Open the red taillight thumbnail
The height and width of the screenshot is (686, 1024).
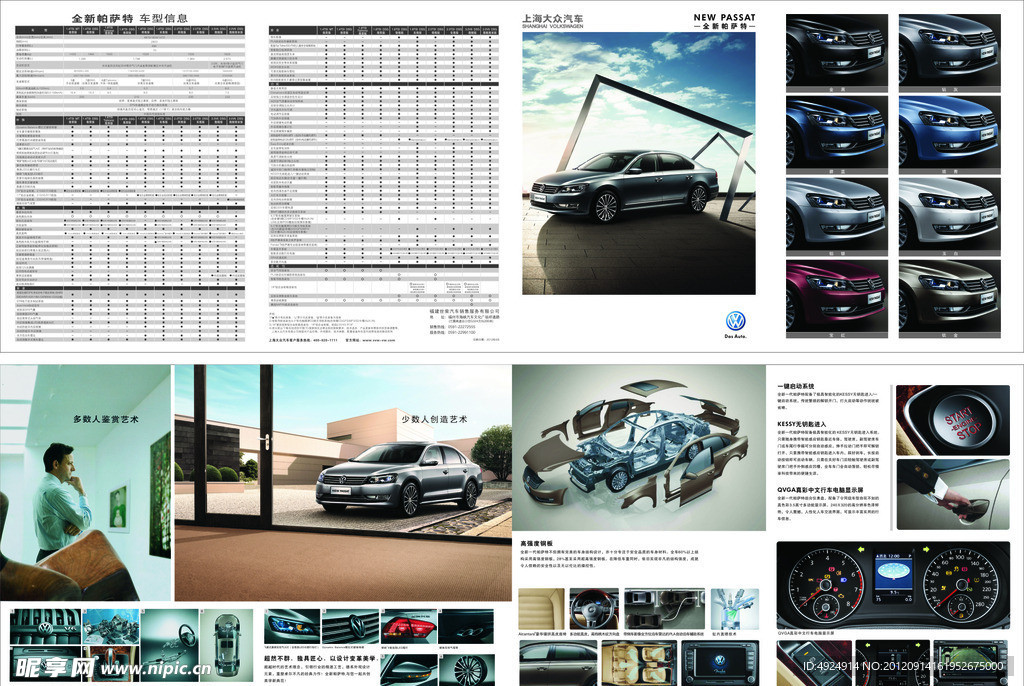pyautogui.click(x=409, y=627)
